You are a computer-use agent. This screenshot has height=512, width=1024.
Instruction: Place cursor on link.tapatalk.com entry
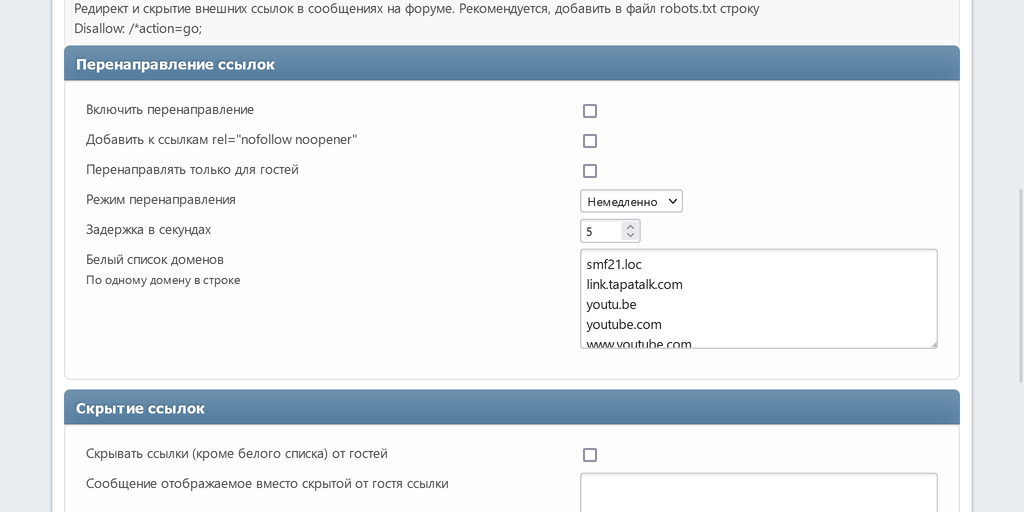[x=634, y=285]
